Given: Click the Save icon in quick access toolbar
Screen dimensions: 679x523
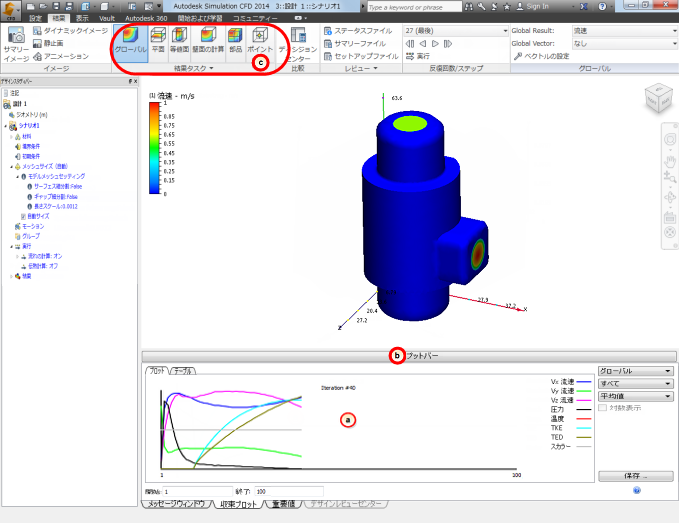Looking at the screenshot, I should tap(56, 6).
